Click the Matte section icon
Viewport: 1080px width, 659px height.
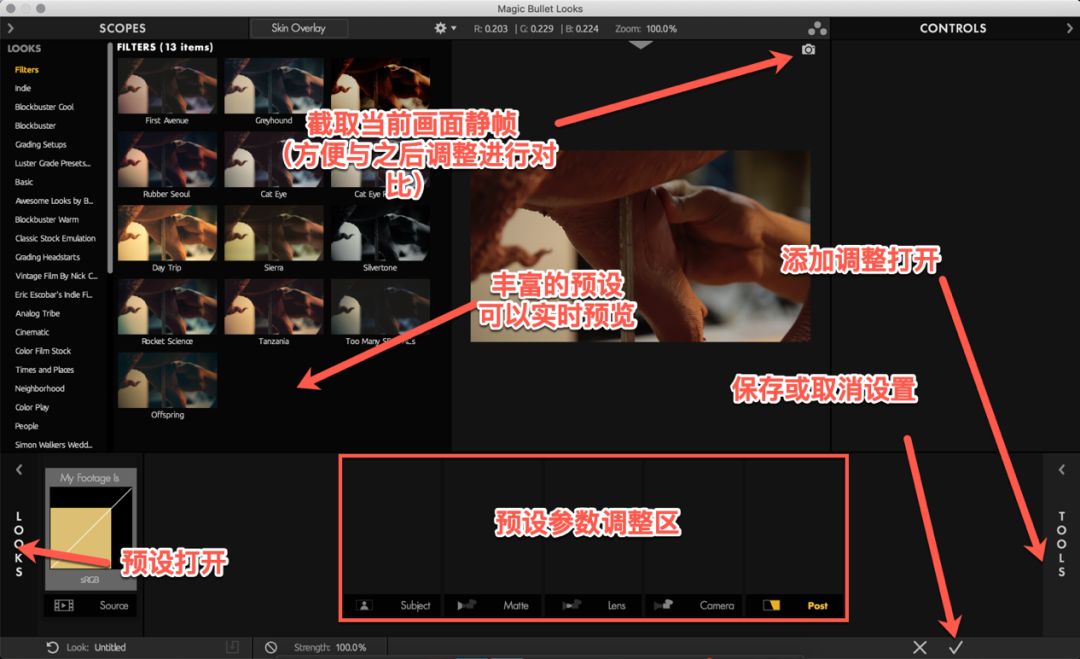(466, 605)
